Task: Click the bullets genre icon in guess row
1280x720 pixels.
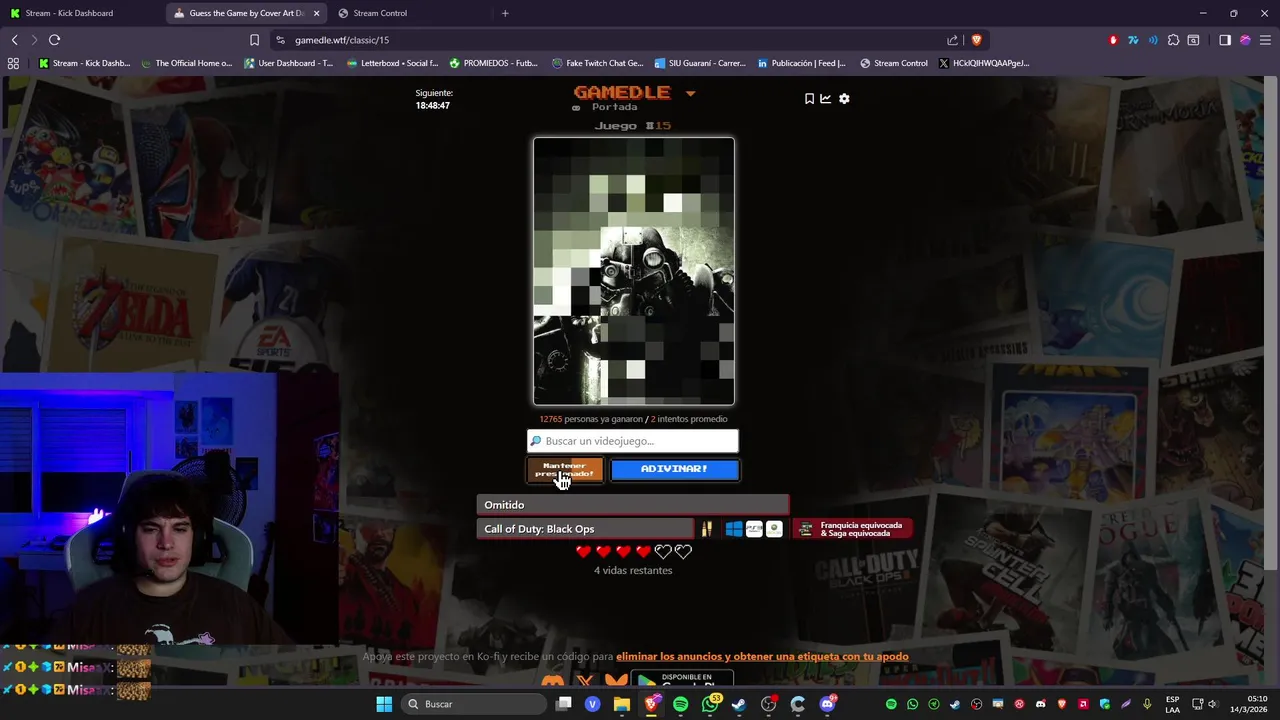Action: click(x=707, y=529)
